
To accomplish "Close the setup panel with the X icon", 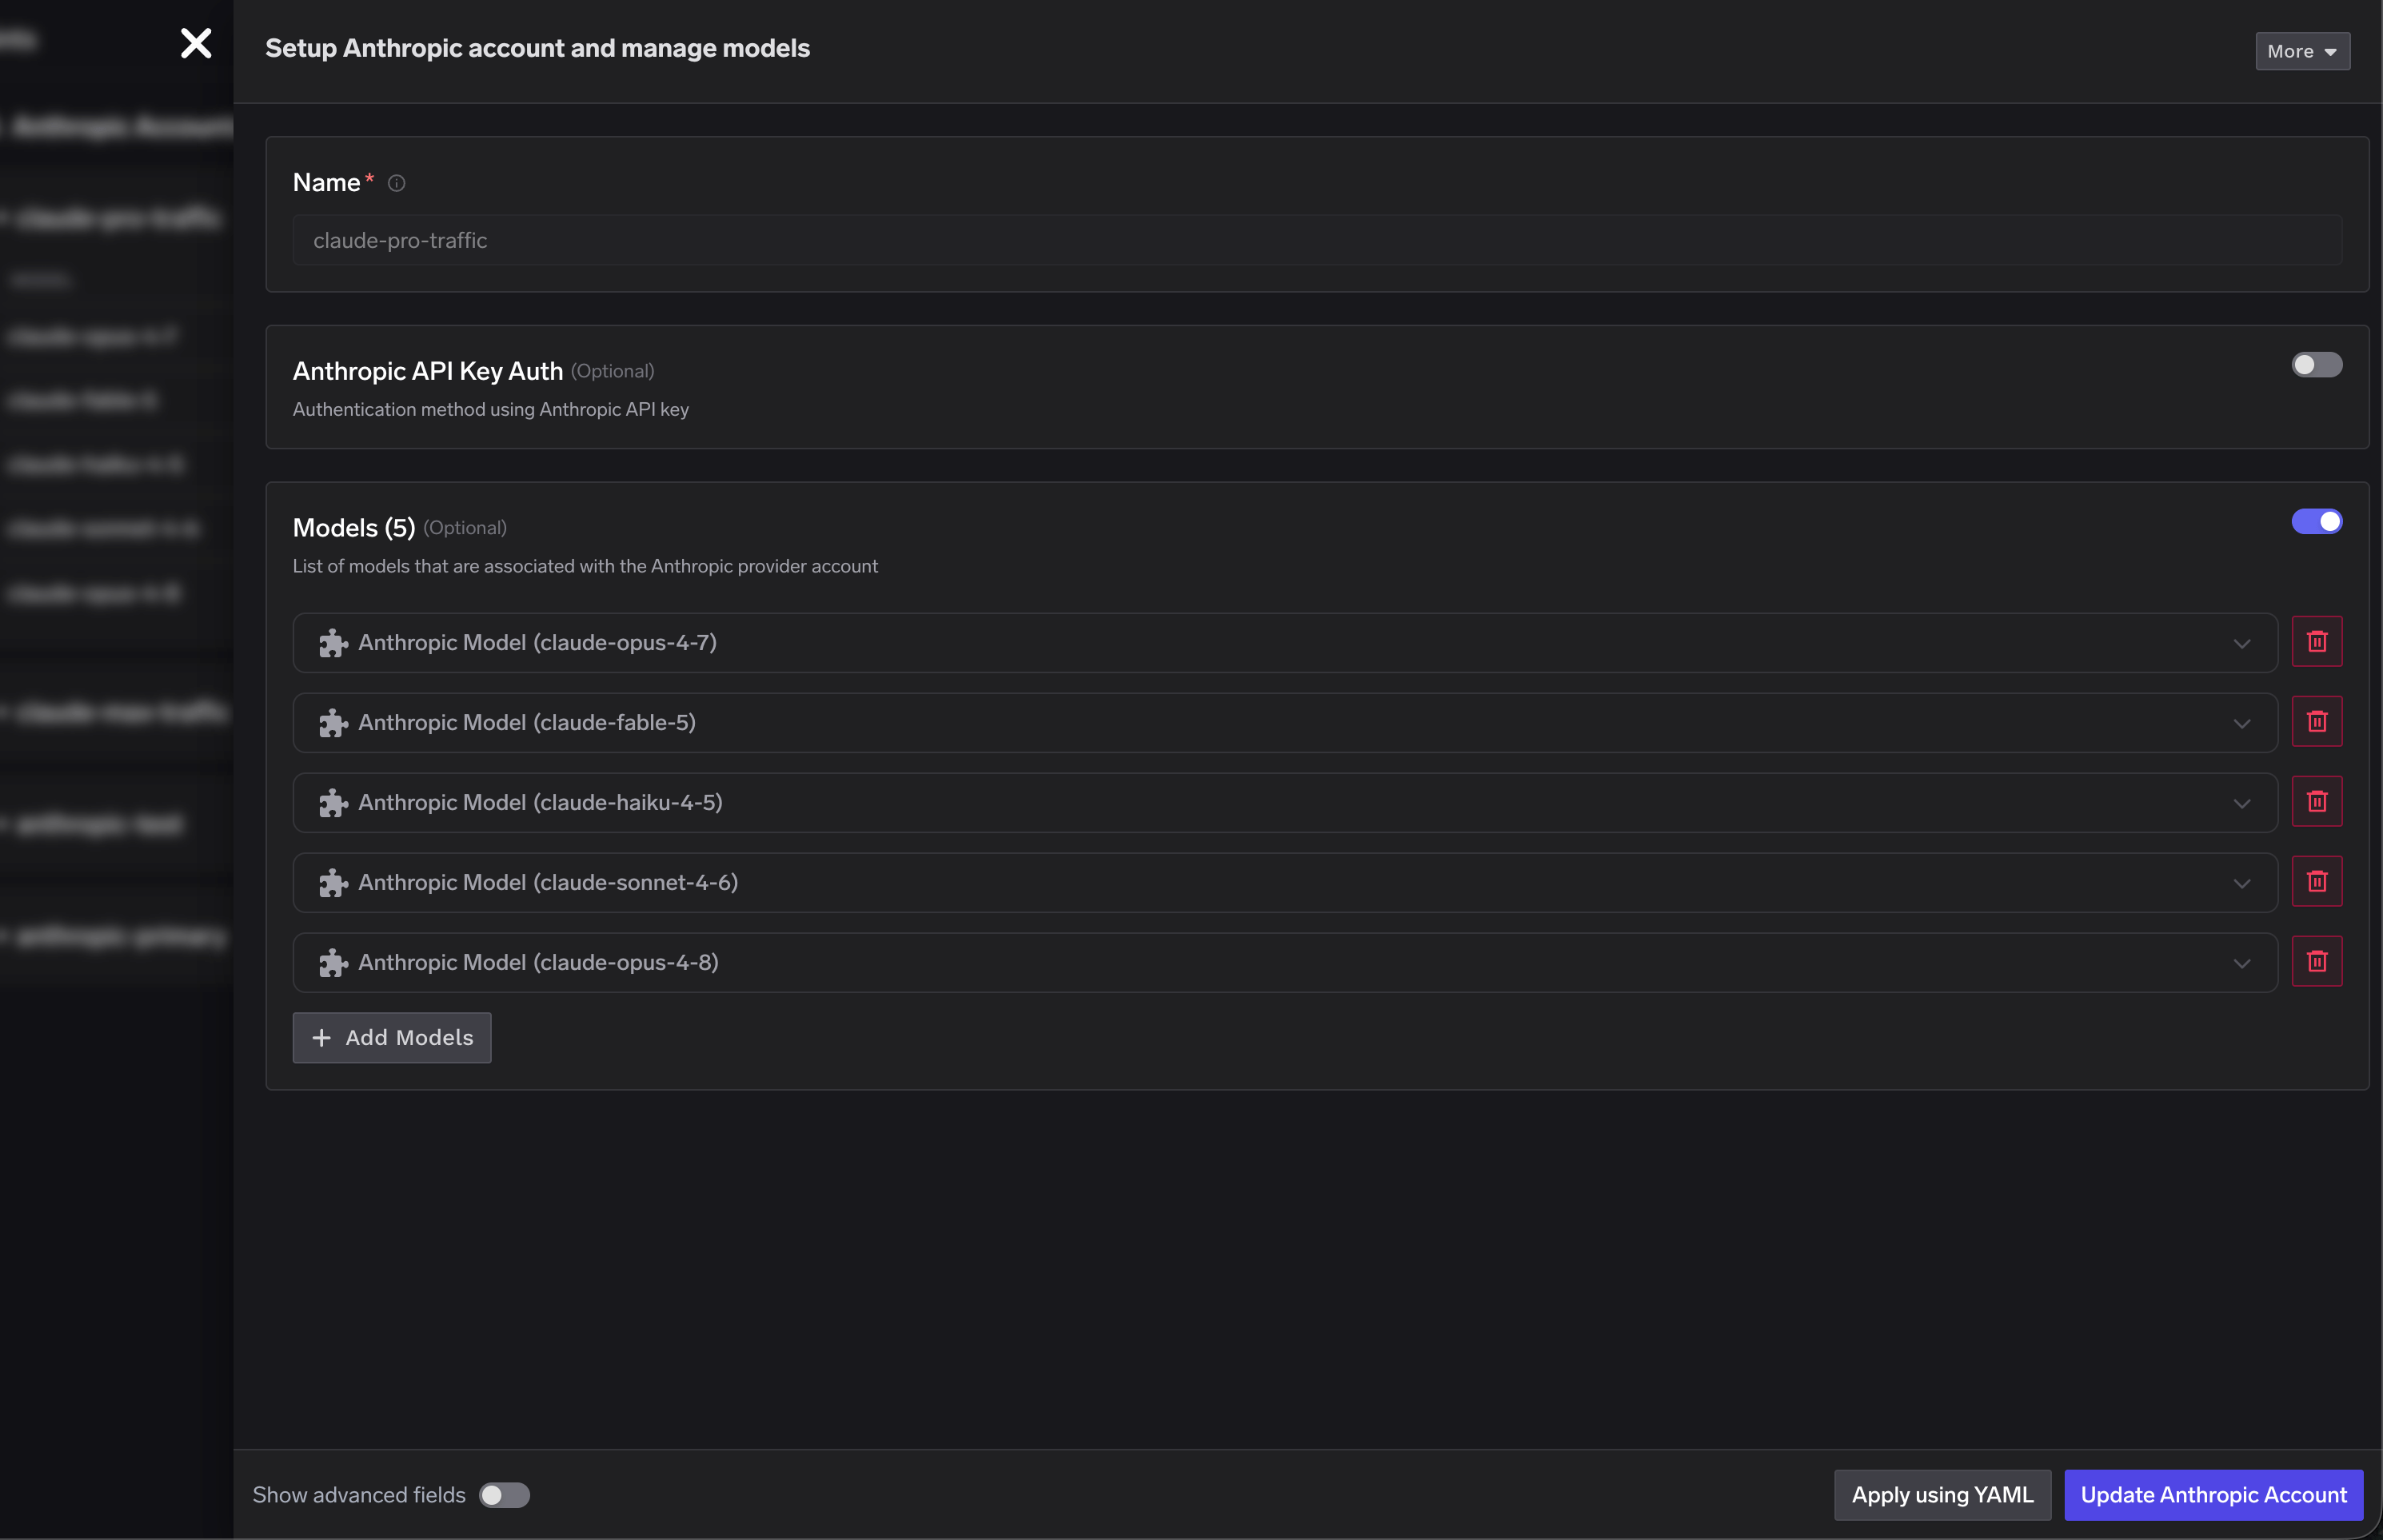I will [196, 43].
